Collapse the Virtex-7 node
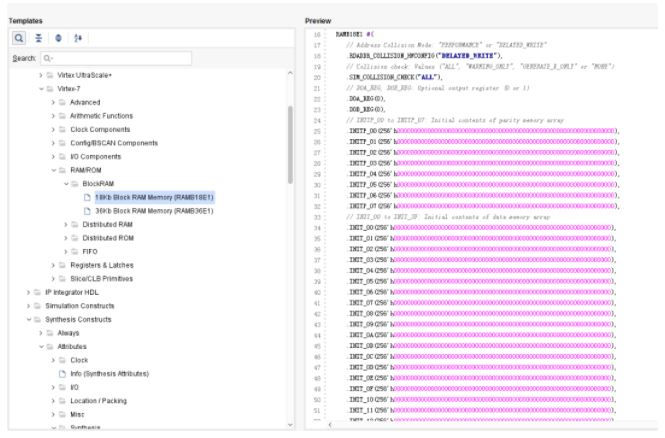Screen dimensions: 665x438 point(41,89)
